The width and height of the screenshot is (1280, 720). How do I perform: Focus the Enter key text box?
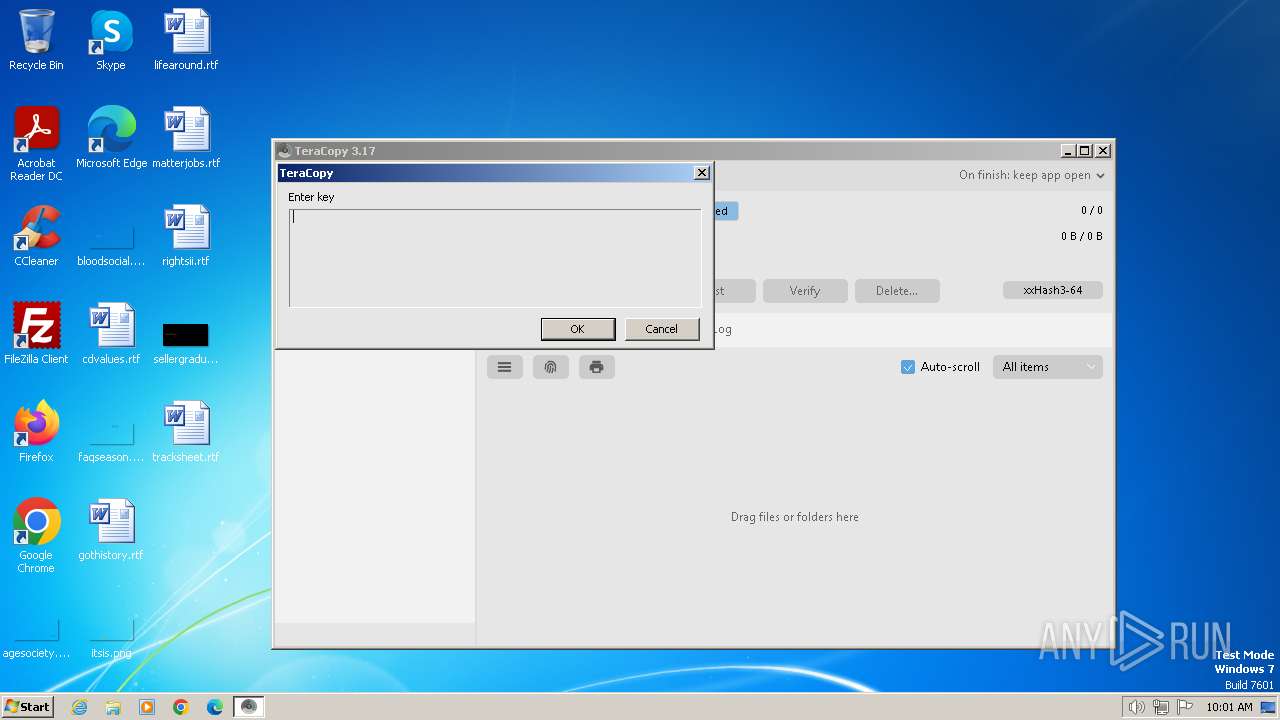[495, 258]
